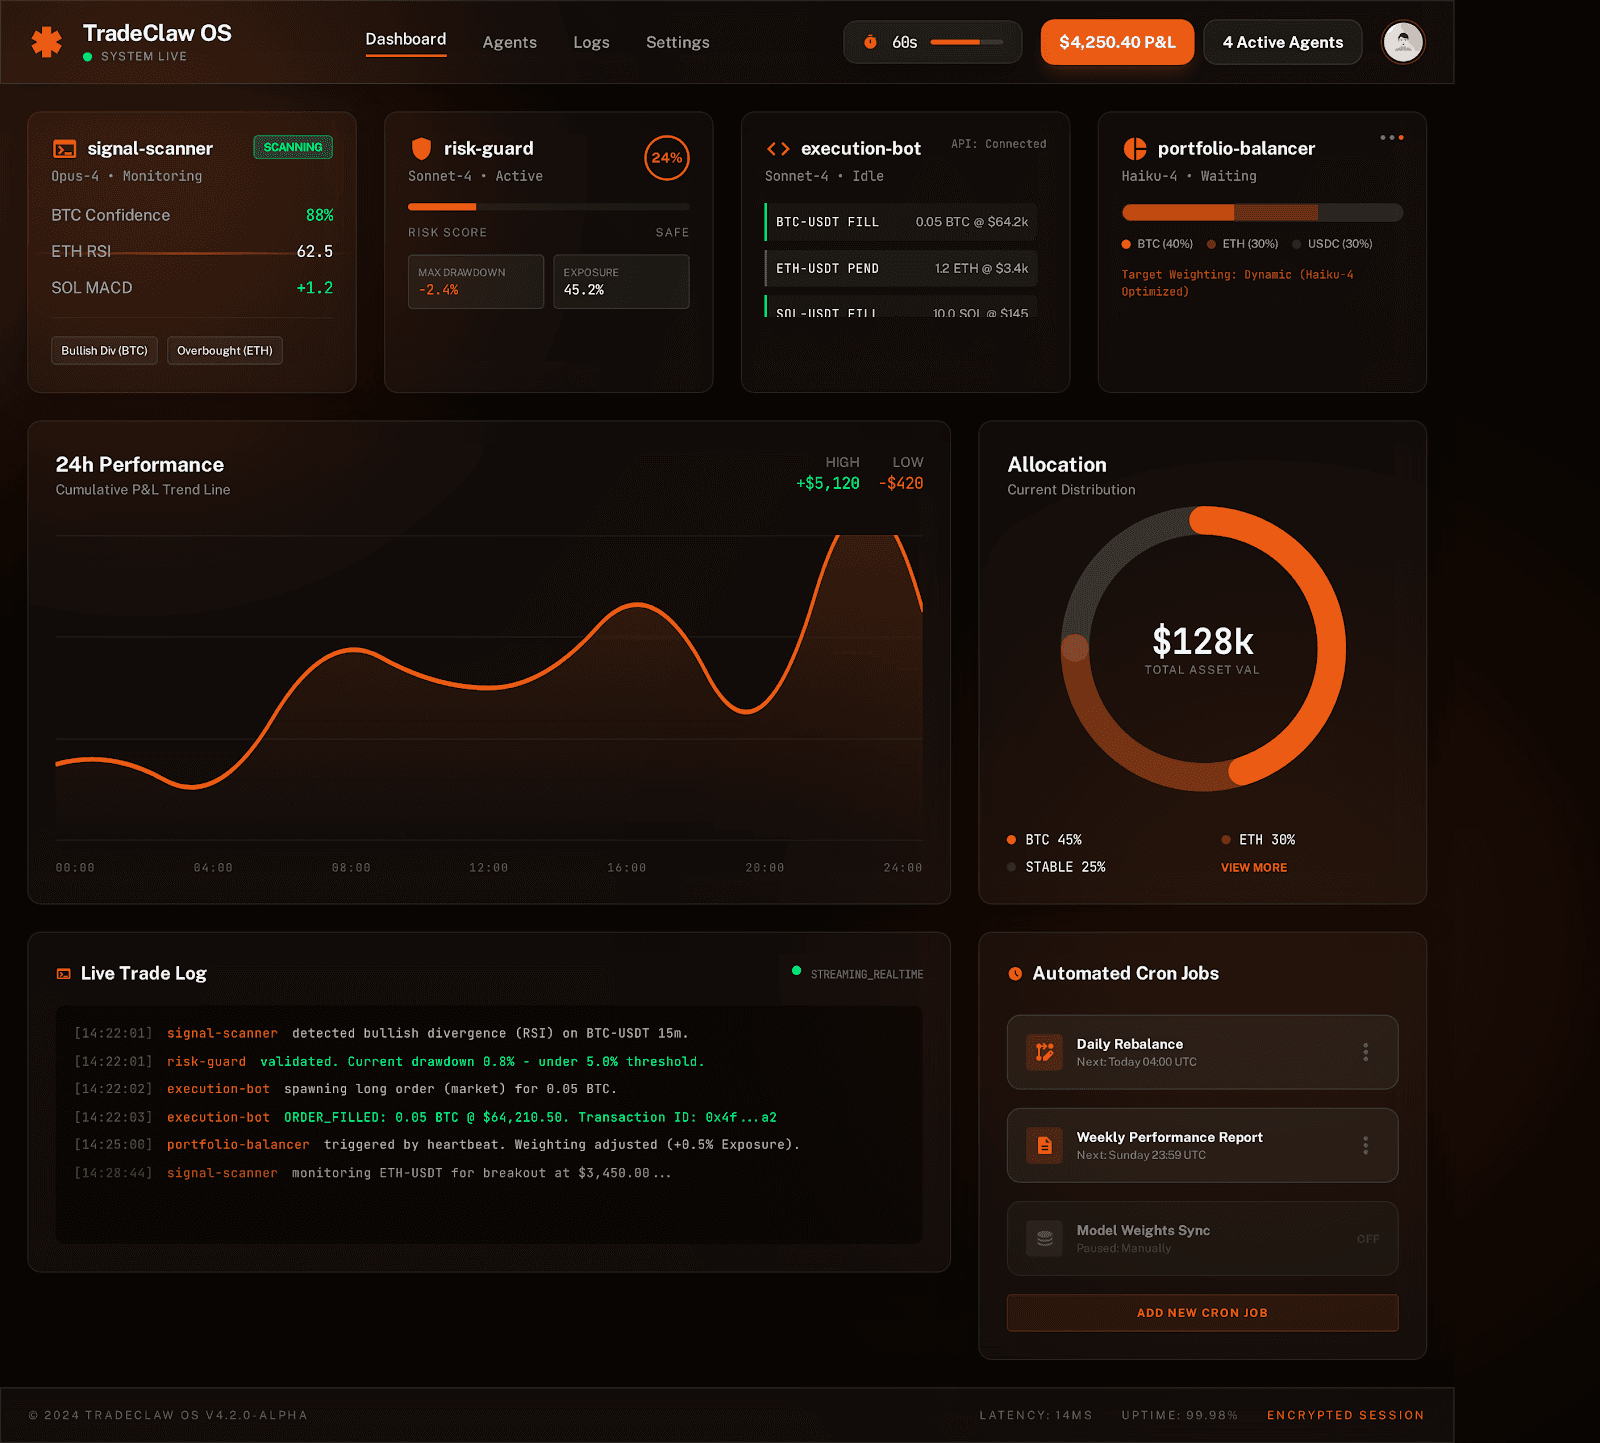Click the ADD NEW CRON JOB button
Image resolution: width=1600 pixels, height=1443 pixels.
pyautogui.click(x=1202, y=1313)
